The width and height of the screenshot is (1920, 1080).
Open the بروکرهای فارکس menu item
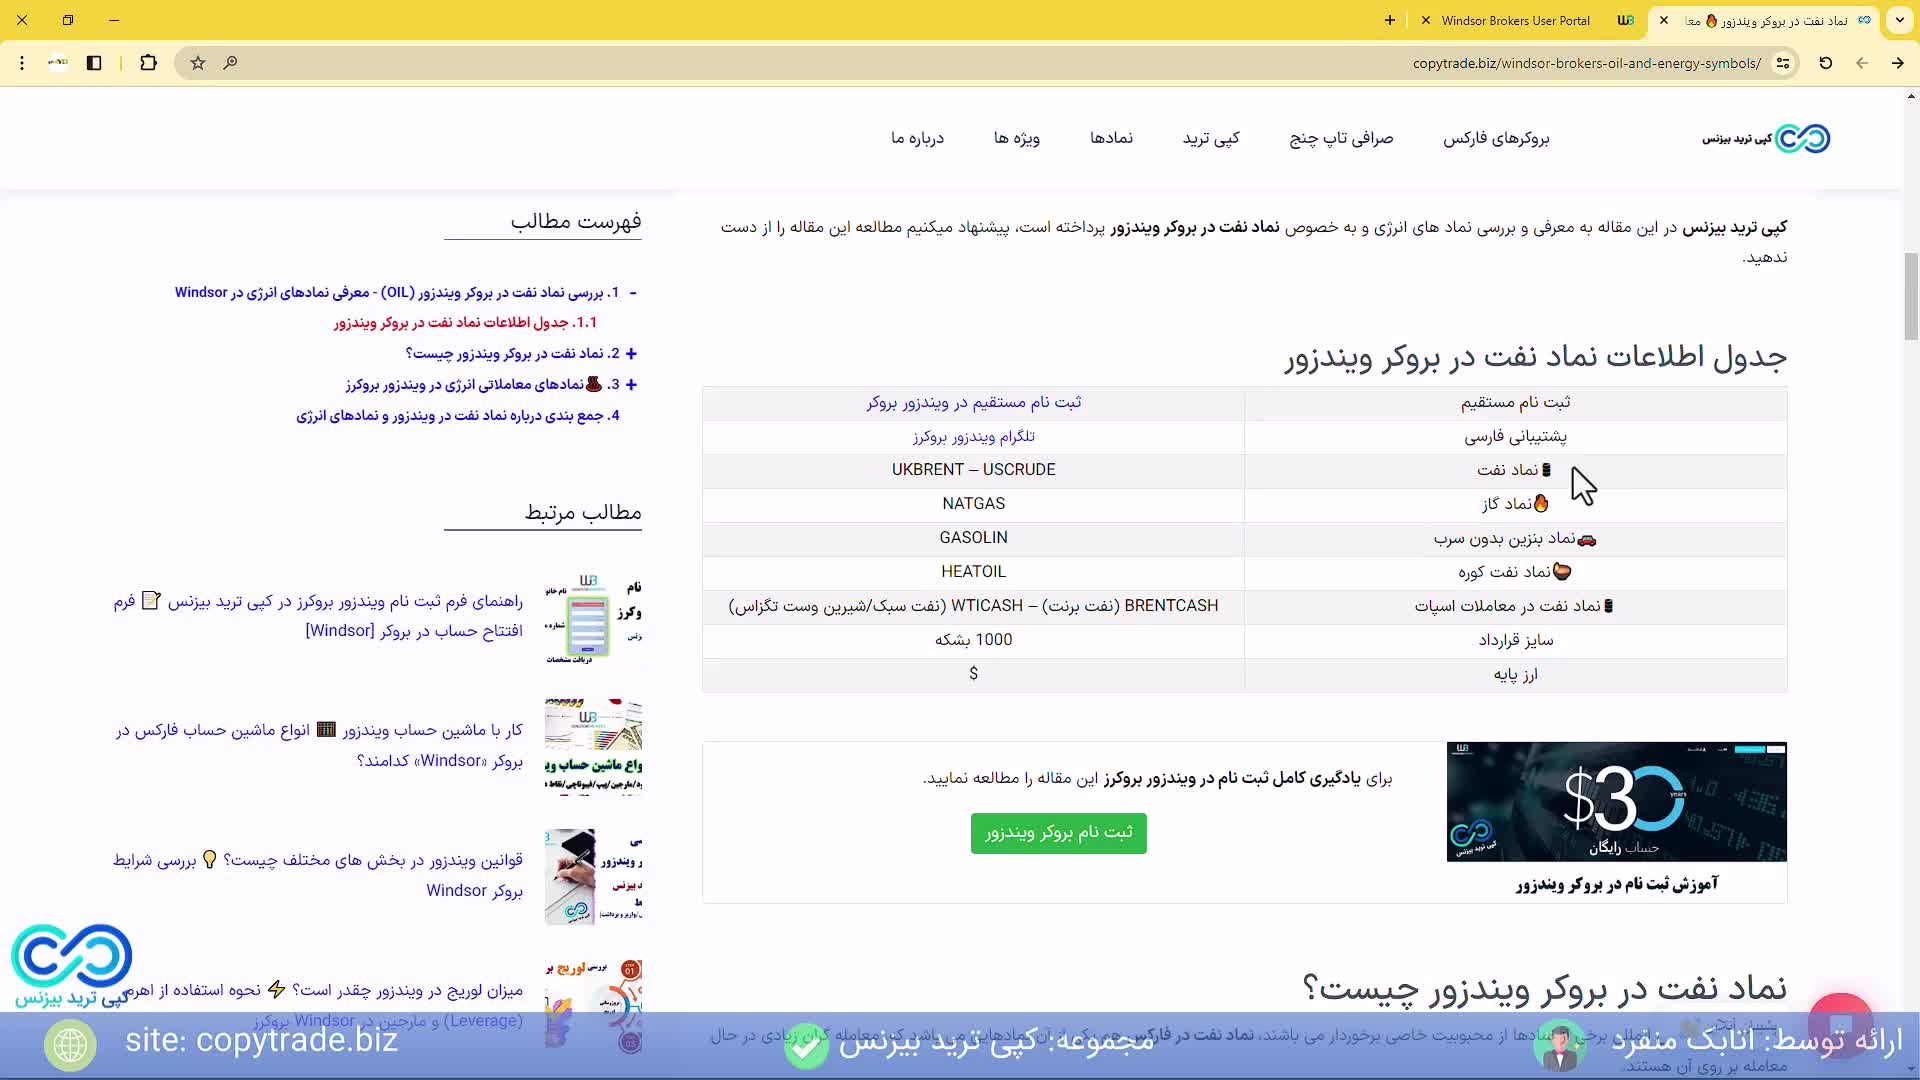point(1495,138)
